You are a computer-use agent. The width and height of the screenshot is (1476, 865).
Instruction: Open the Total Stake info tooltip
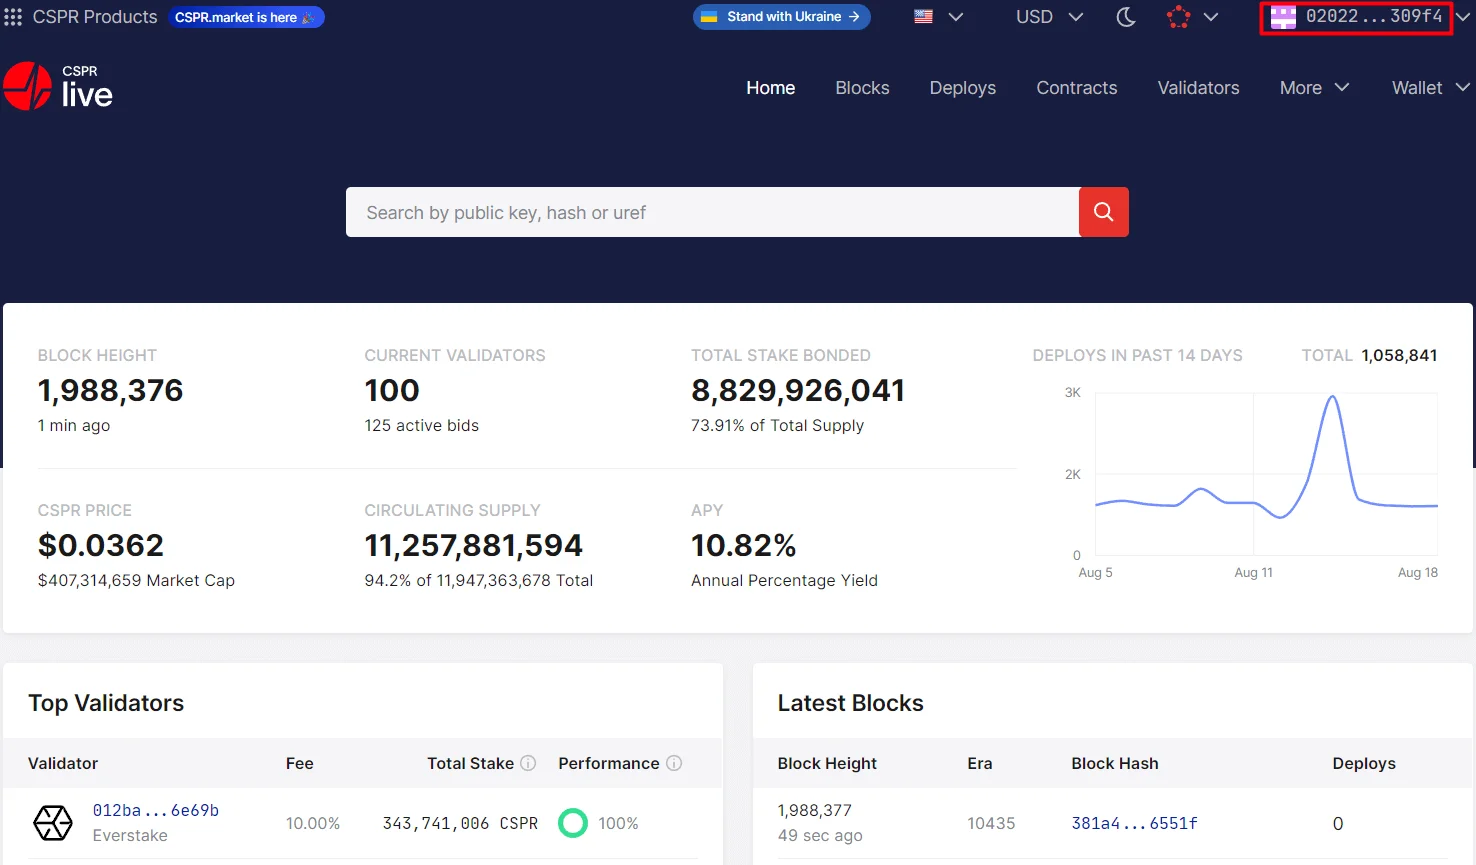coord(529,763)
